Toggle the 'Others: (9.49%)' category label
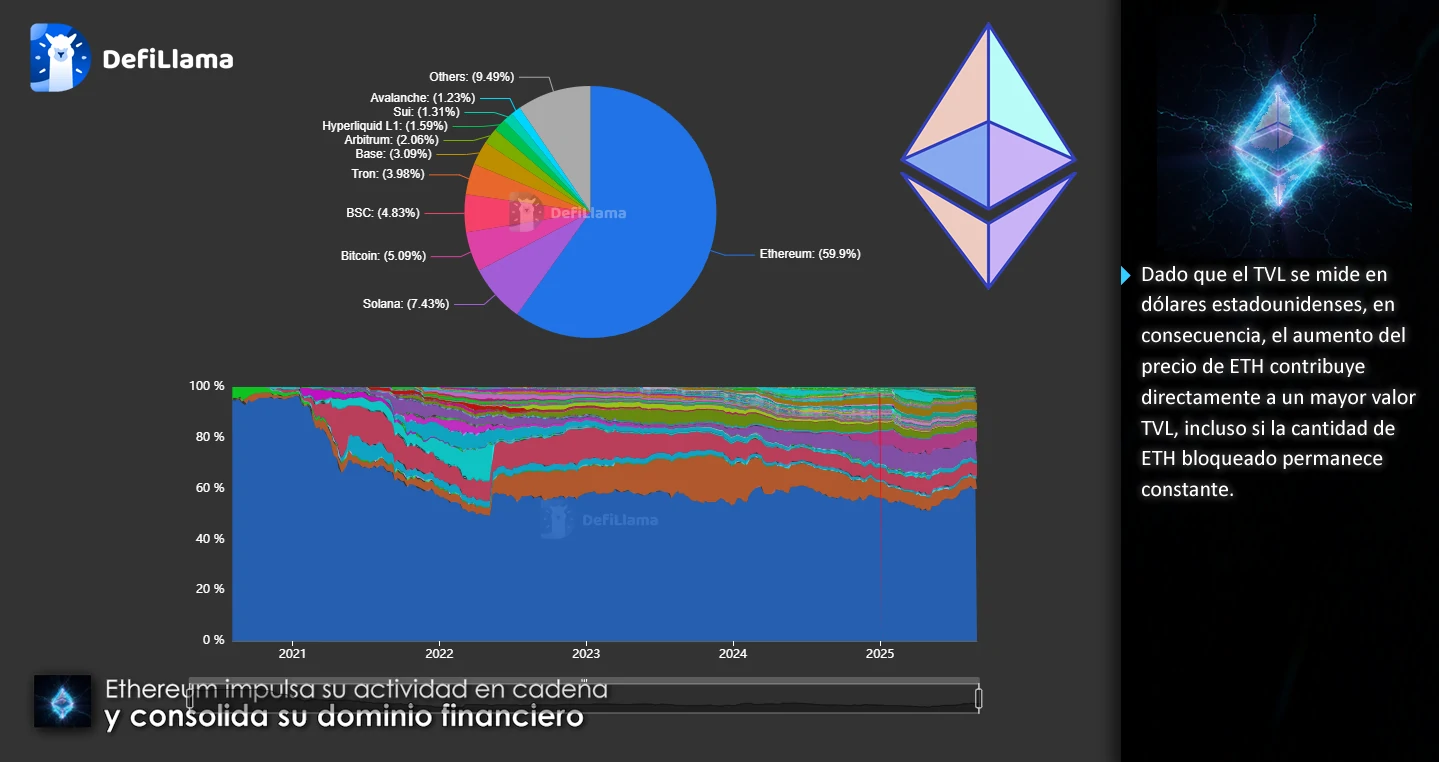1439x762 pixels. pos(470,76)
